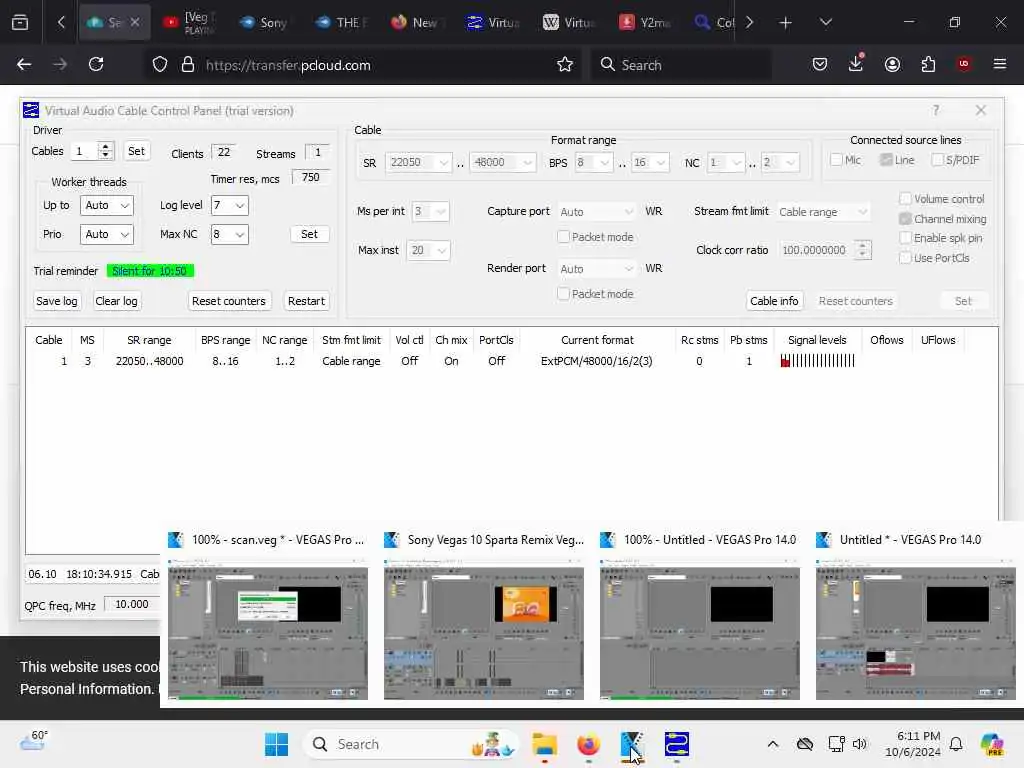Click the Virtual Audio Cable taskbar icon
The height and width of the screenshot is (768, 1024).
[x=677, y=744]
